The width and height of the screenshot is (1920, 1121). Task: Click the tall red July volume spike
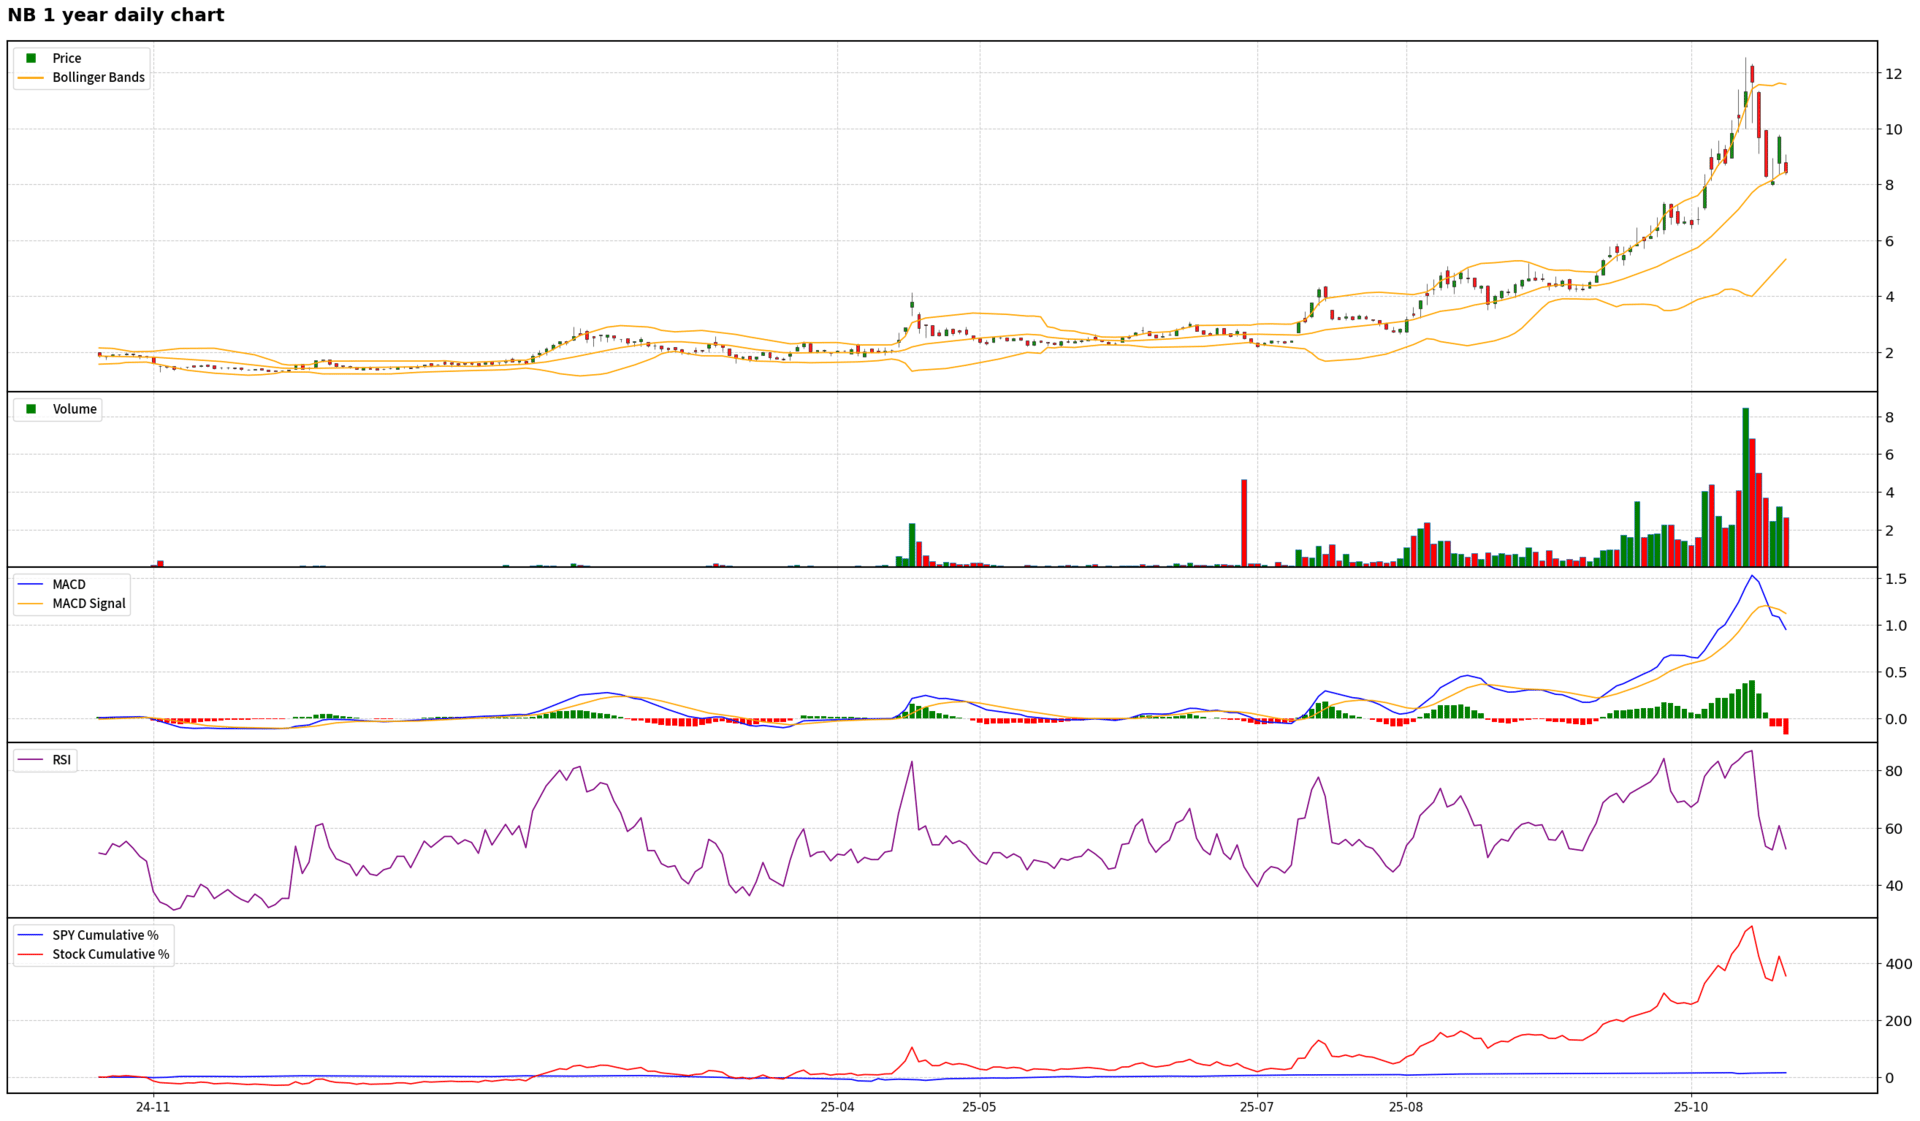coord(1244,523)
